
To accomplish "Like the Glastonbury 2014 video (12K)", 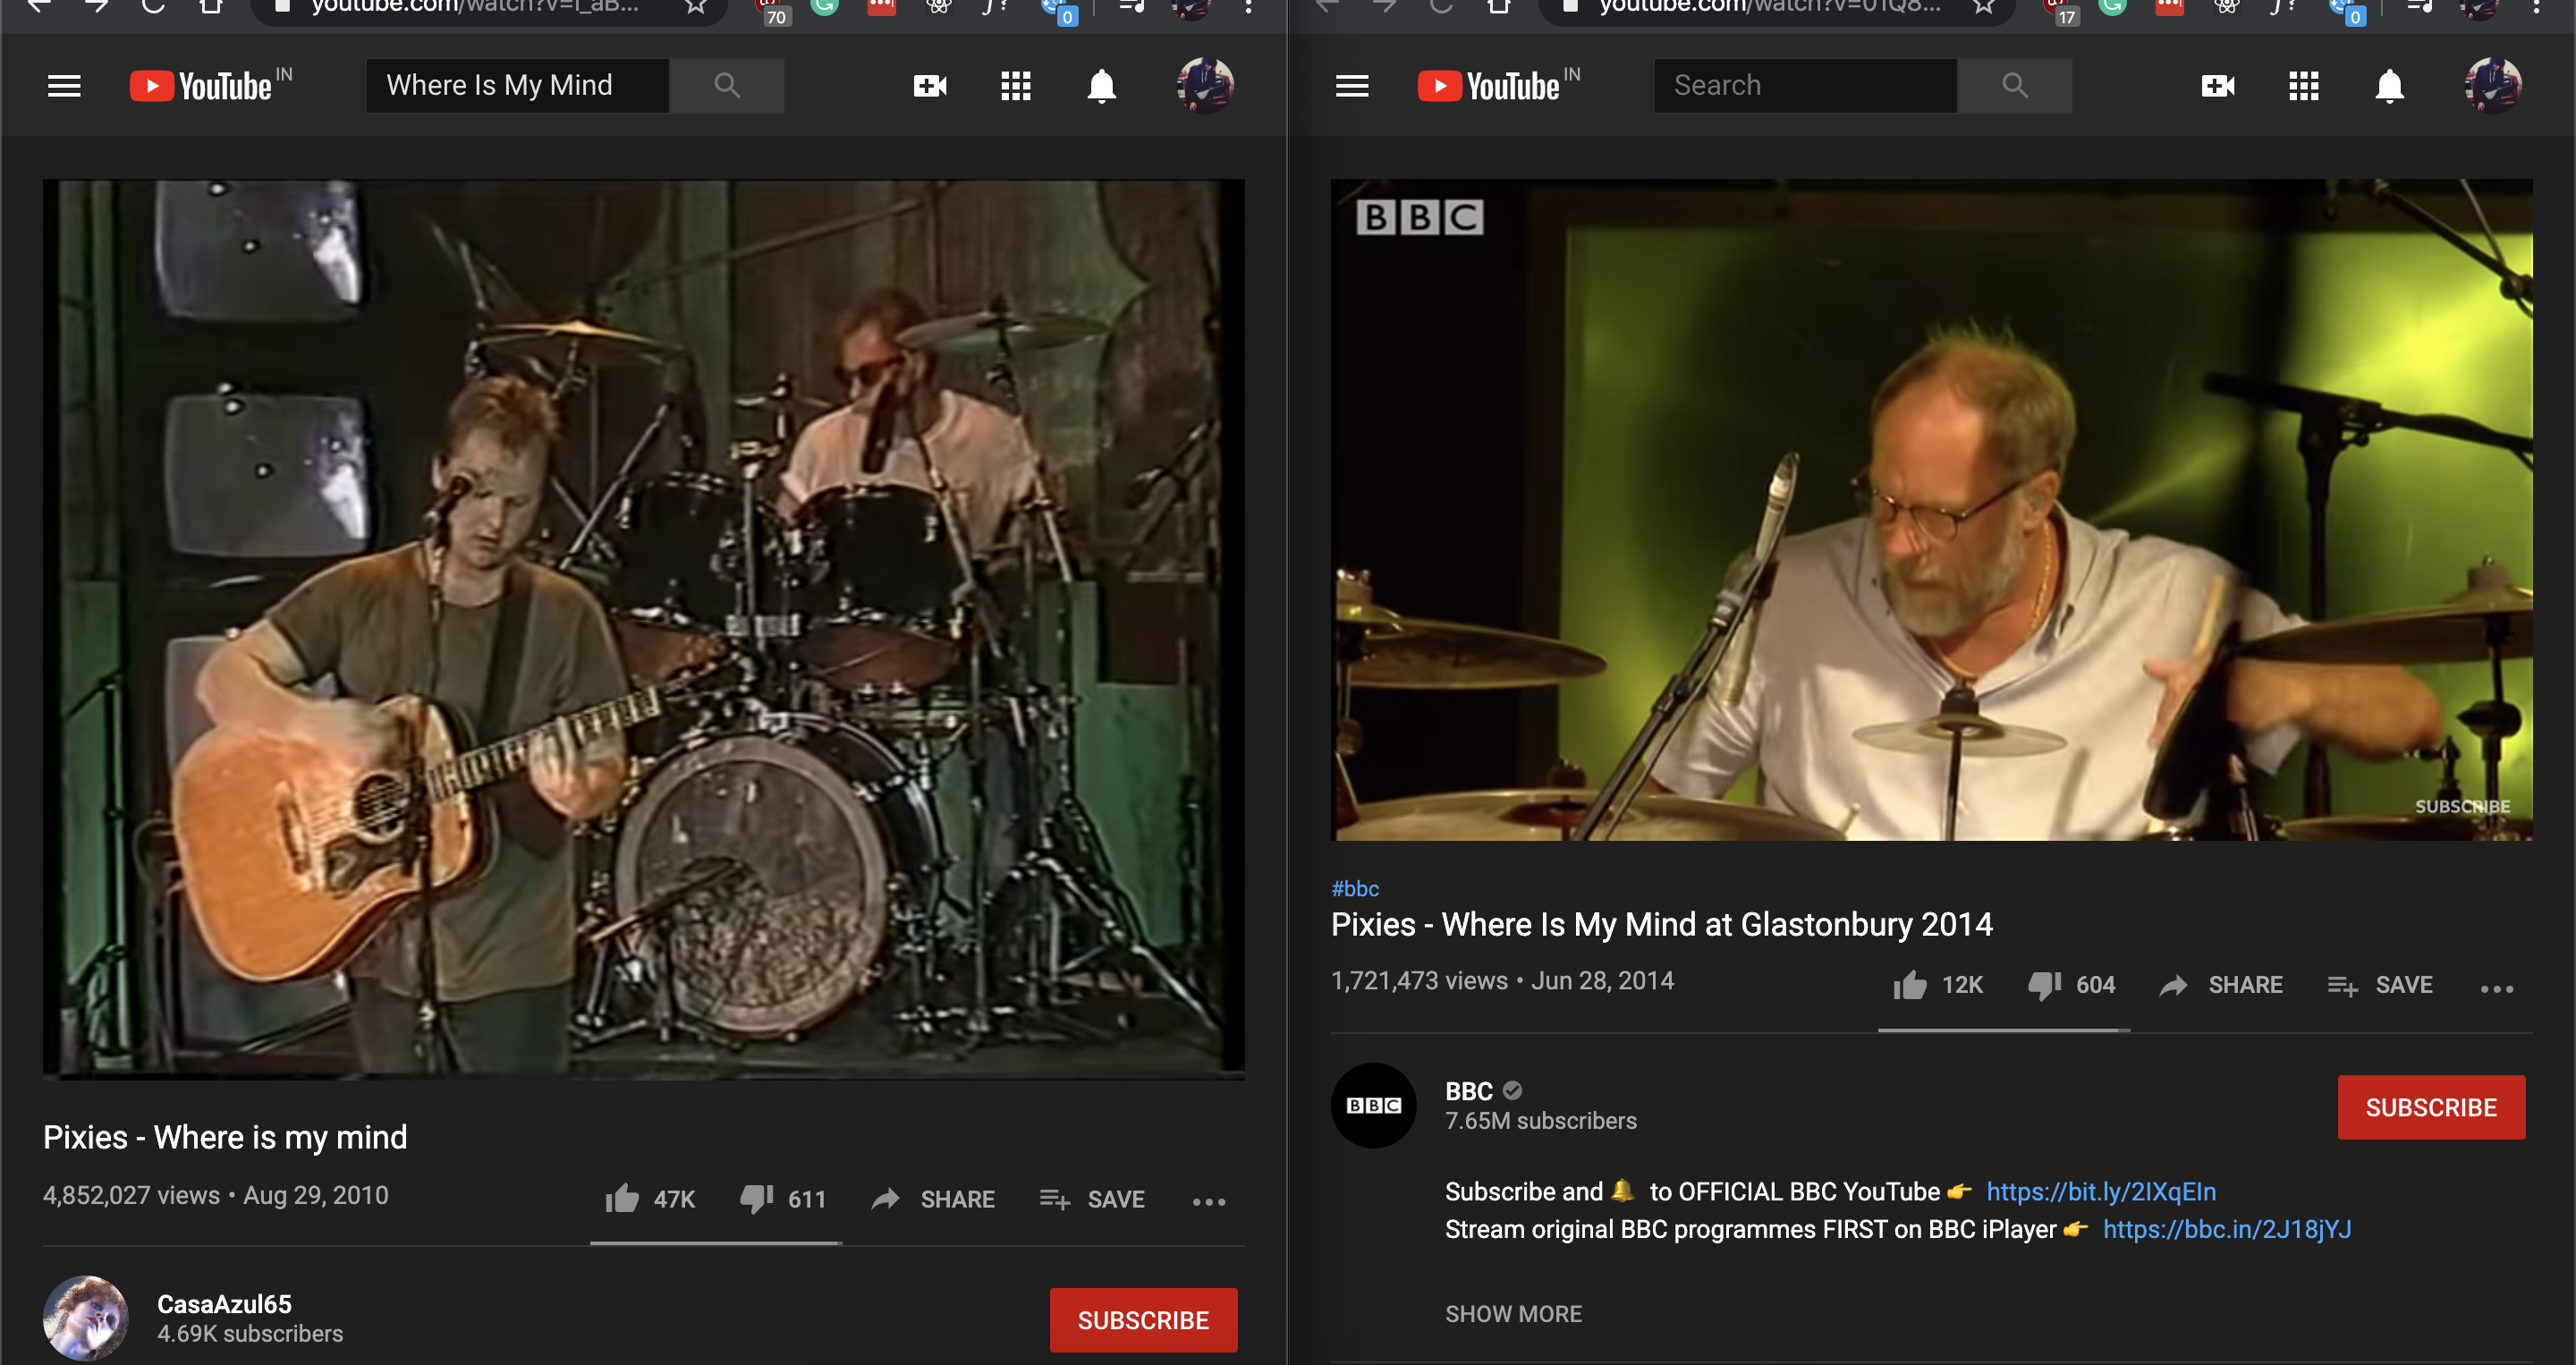I will [x=1938, y=985].
